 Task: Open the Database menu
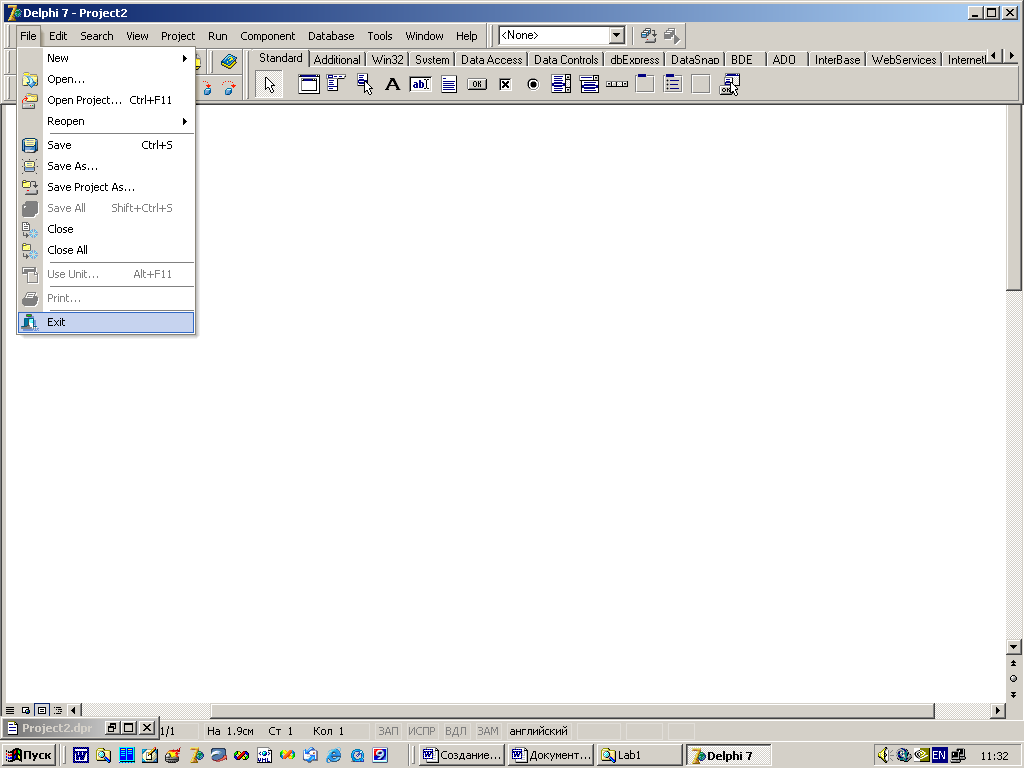point(331,36)
